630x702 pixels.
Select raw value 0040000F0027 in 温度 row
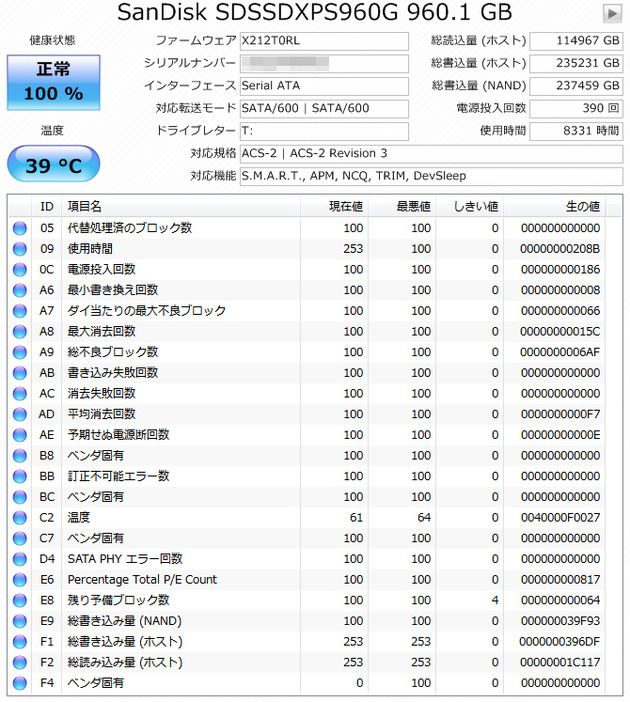click(x=560, y=518)
